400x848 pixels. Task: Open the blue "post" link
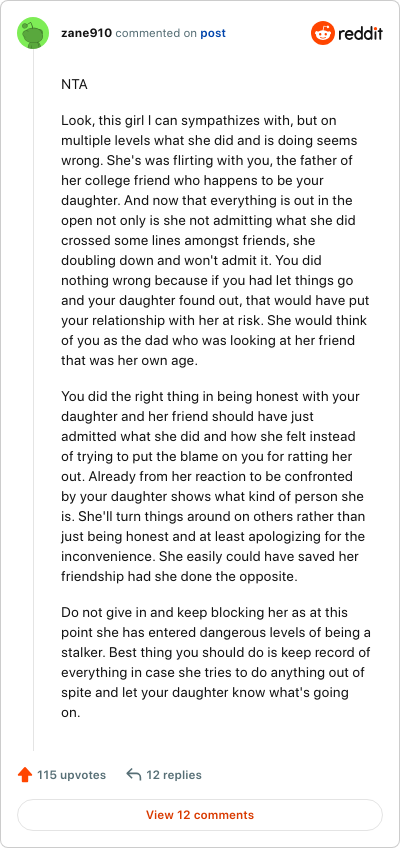213,34
